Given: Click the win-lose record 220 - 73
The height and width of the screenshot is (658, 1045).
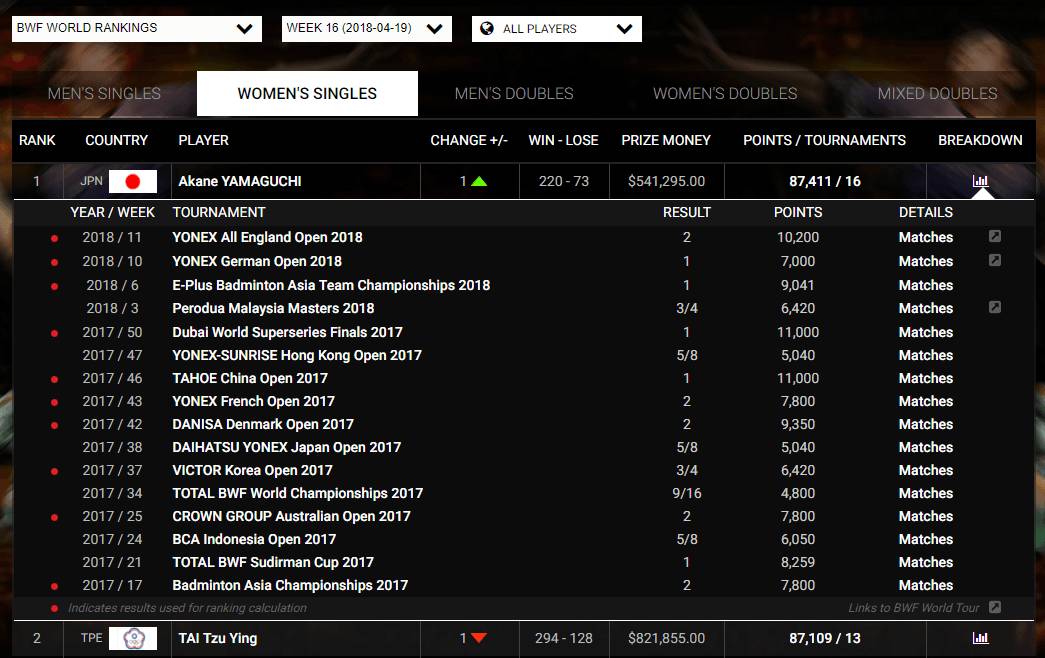Looking at the screenshot, I should click(x=564, y=181).
